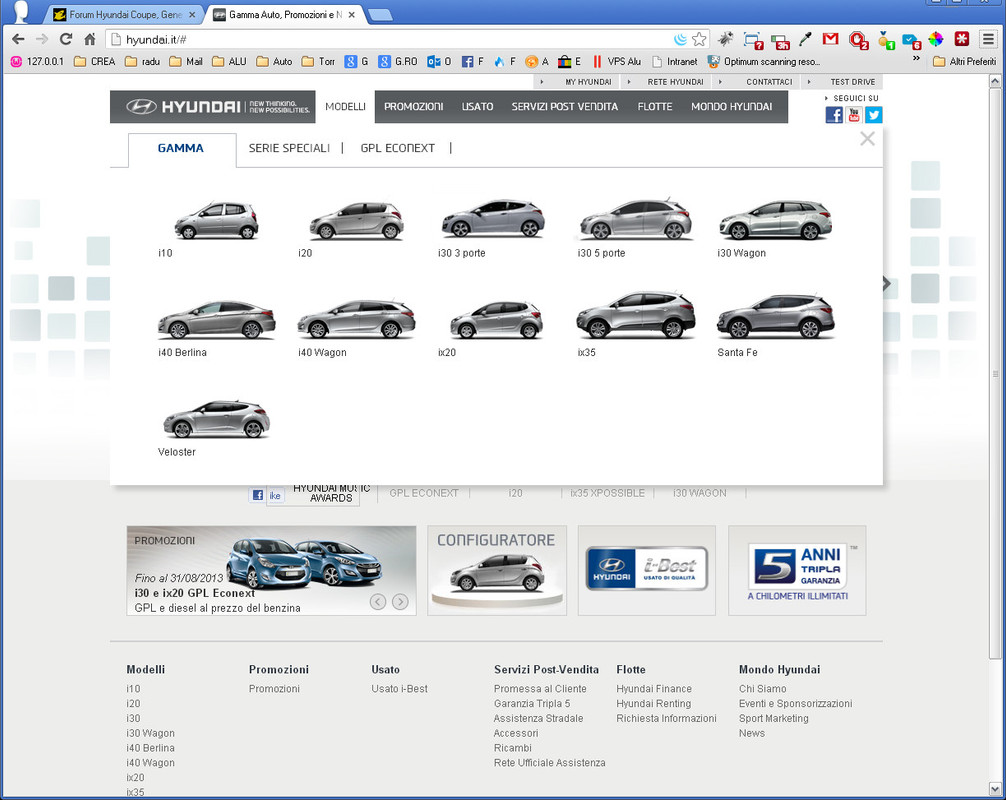The height and width of the screenshot is (800, 1006).
Task: Go to next promotion with right arrow
Action: [400, 602]
